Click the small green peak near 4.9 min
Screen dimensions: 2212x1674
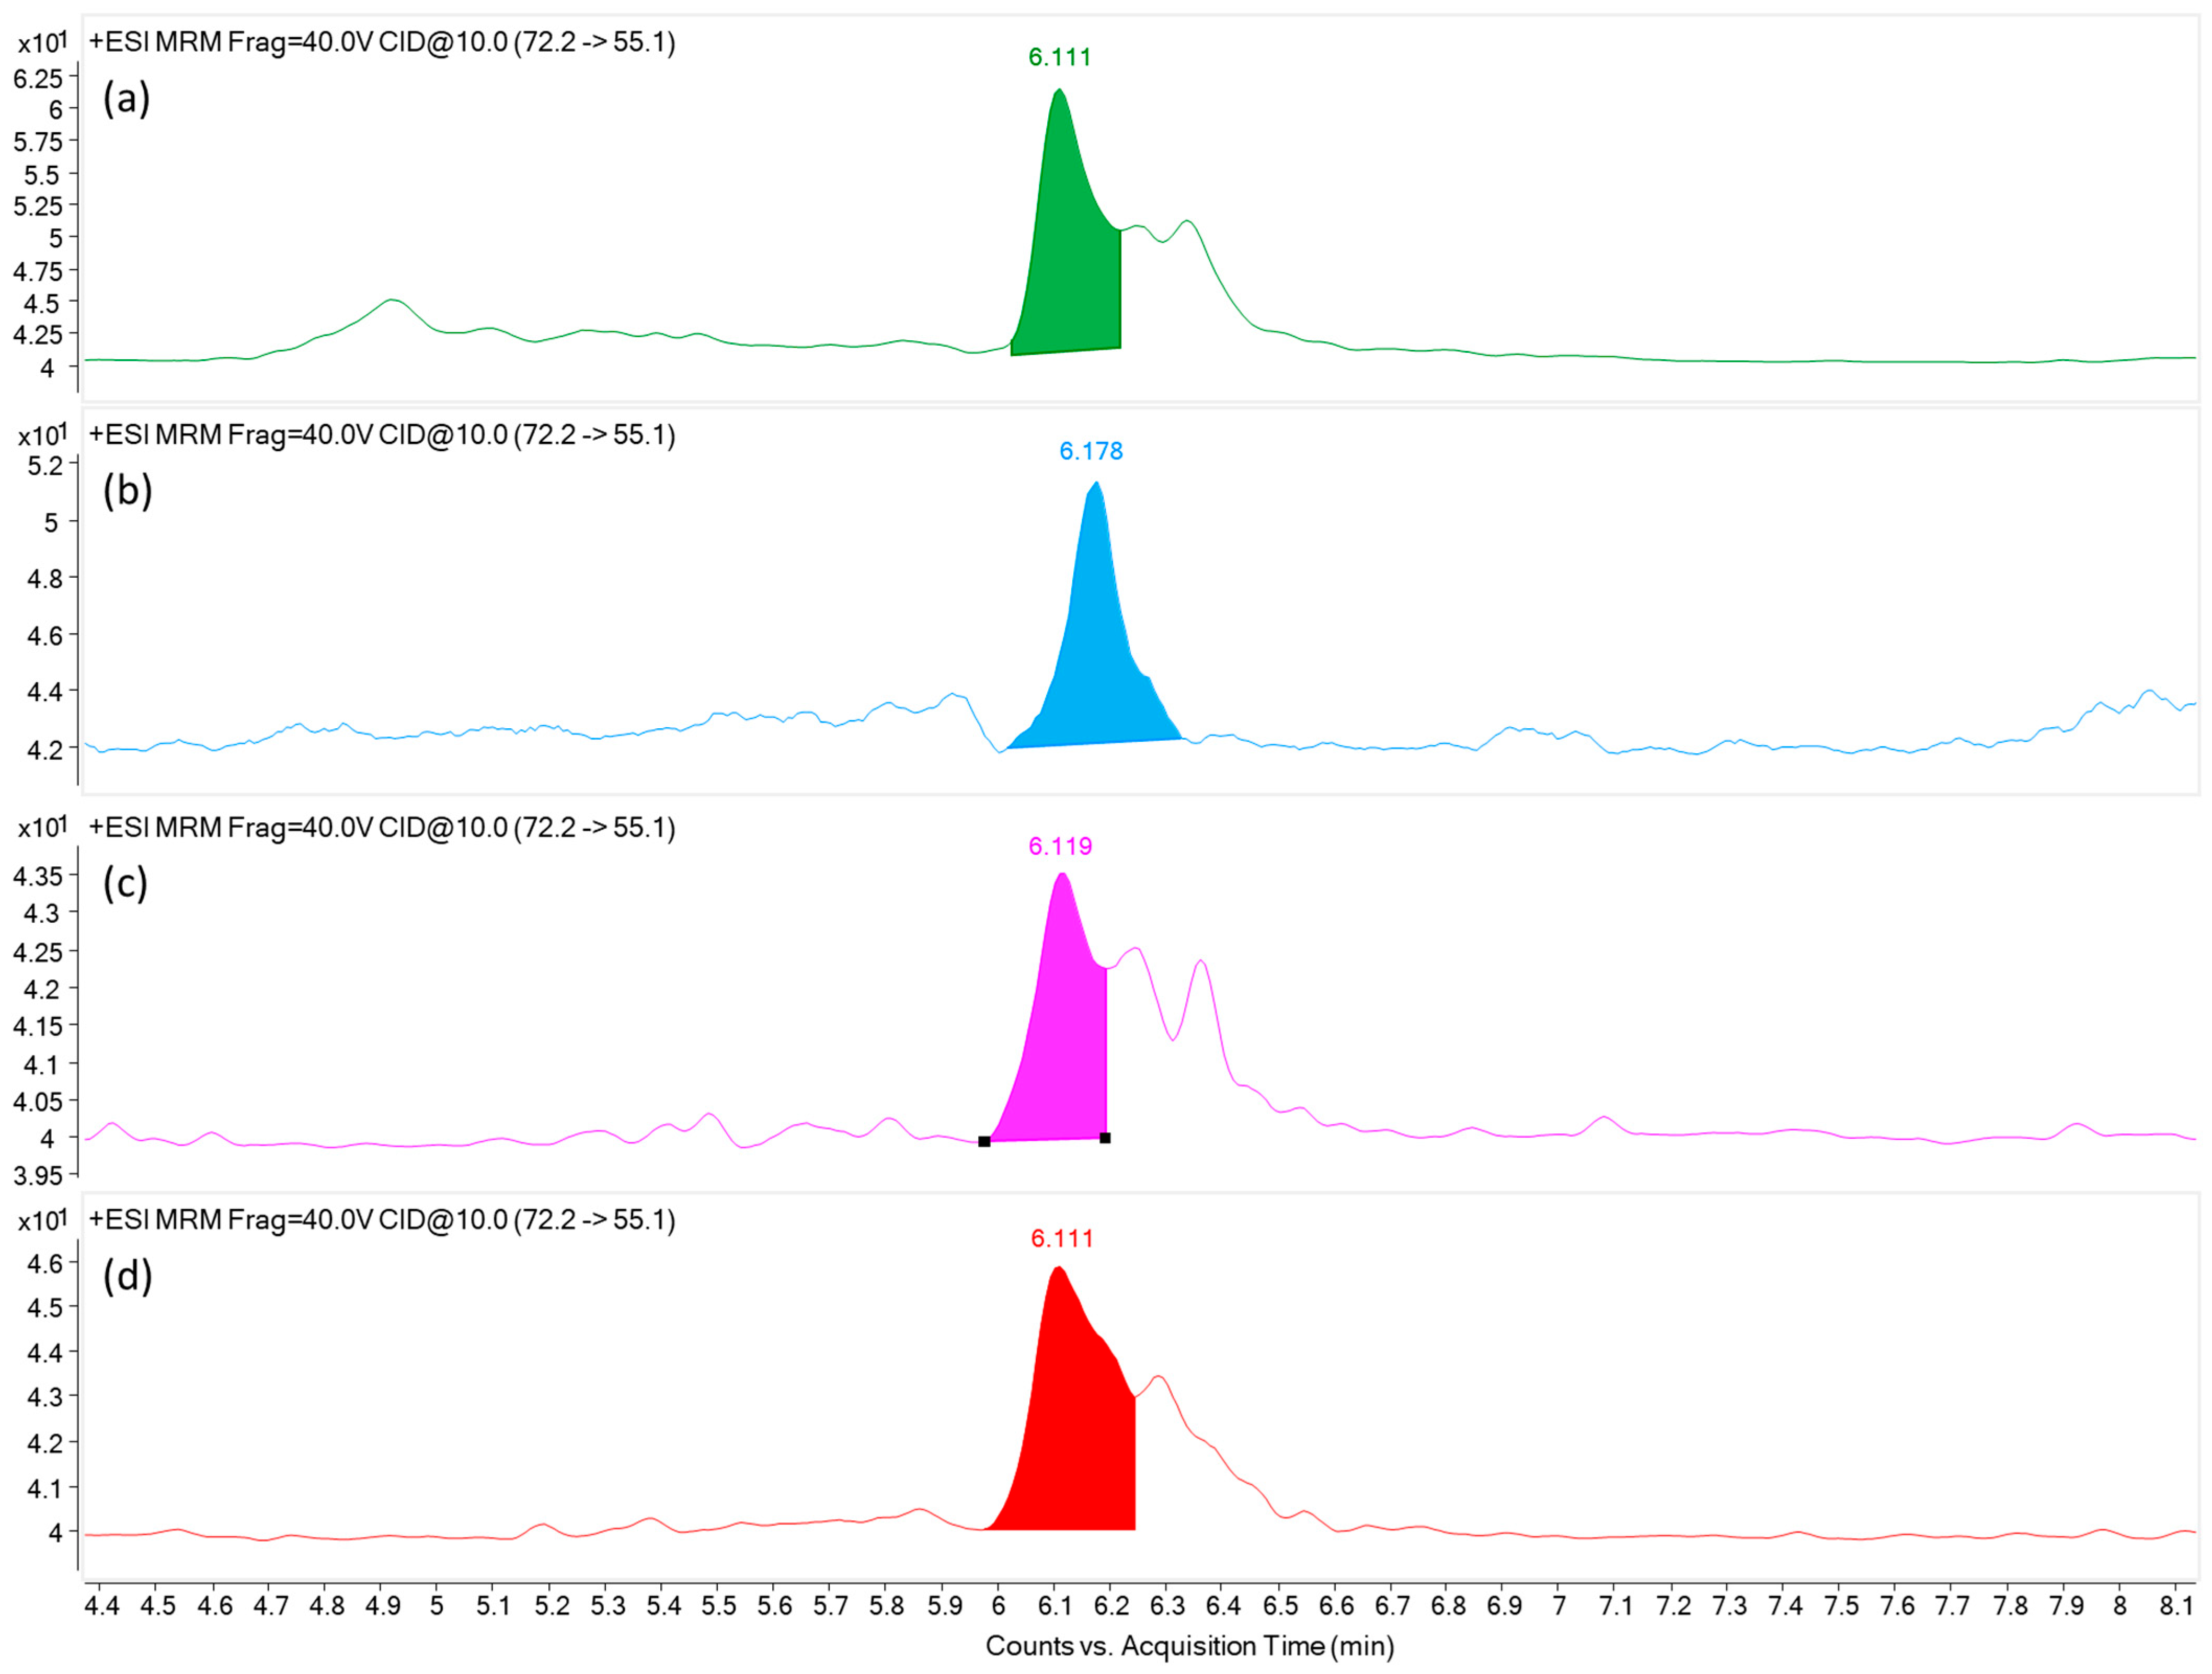pos(392,301)
